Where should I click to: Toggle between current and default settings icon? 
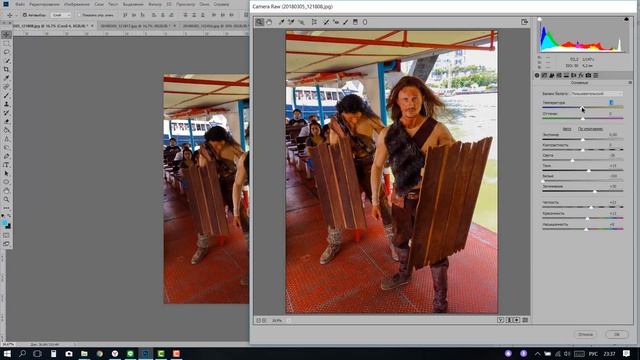(525, 320)
